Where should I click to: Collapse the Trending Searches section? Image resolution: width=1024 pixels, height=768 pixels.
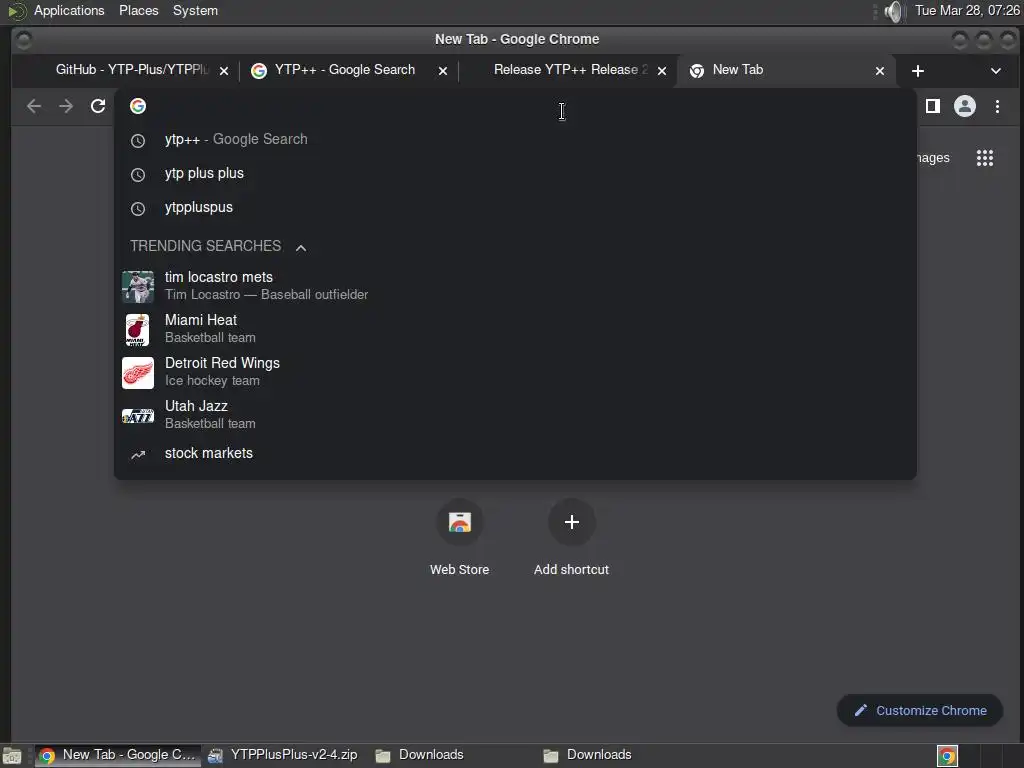click(301, 248)
